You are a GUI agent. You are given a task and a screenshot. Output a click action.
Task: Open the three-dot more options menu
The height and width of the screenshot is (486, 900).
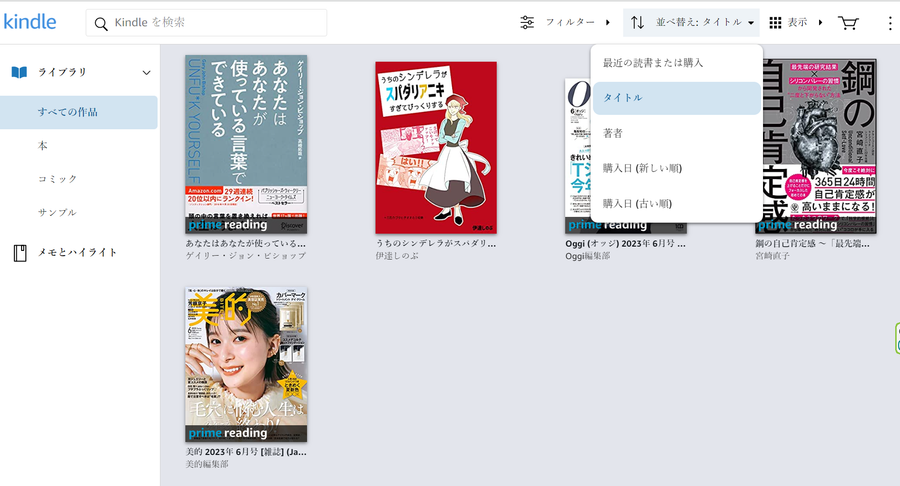point(890,23)
